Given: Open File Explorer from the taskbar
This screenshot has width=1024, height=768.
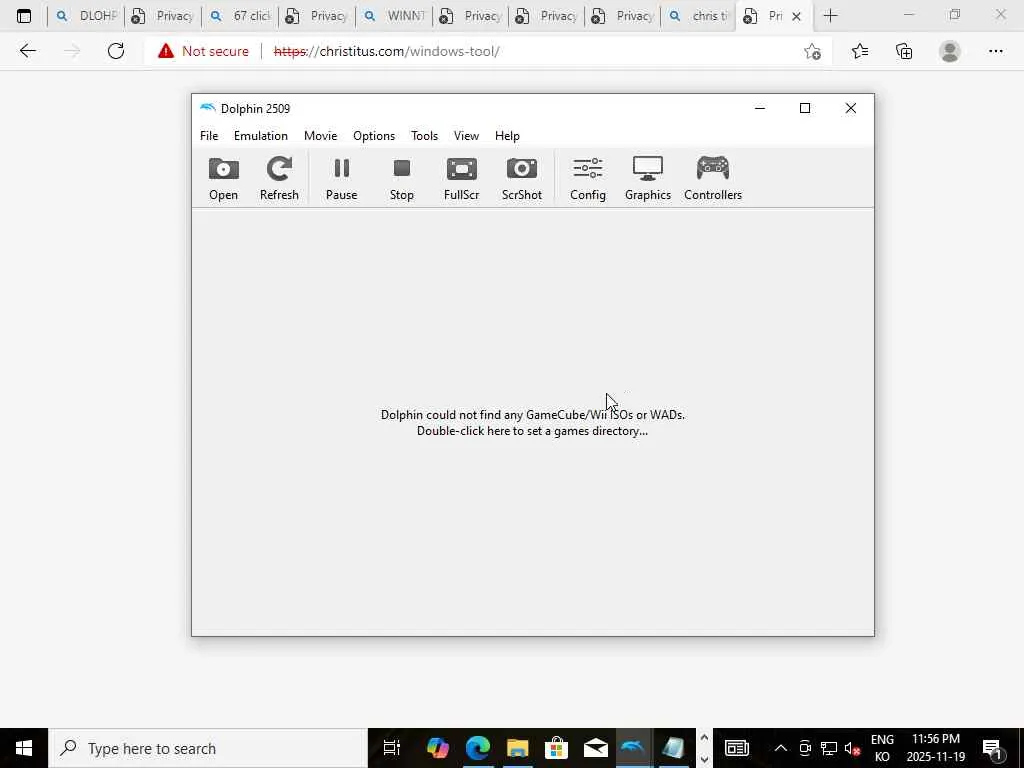Looking at the screenshot, I should (x=517, y=748).
